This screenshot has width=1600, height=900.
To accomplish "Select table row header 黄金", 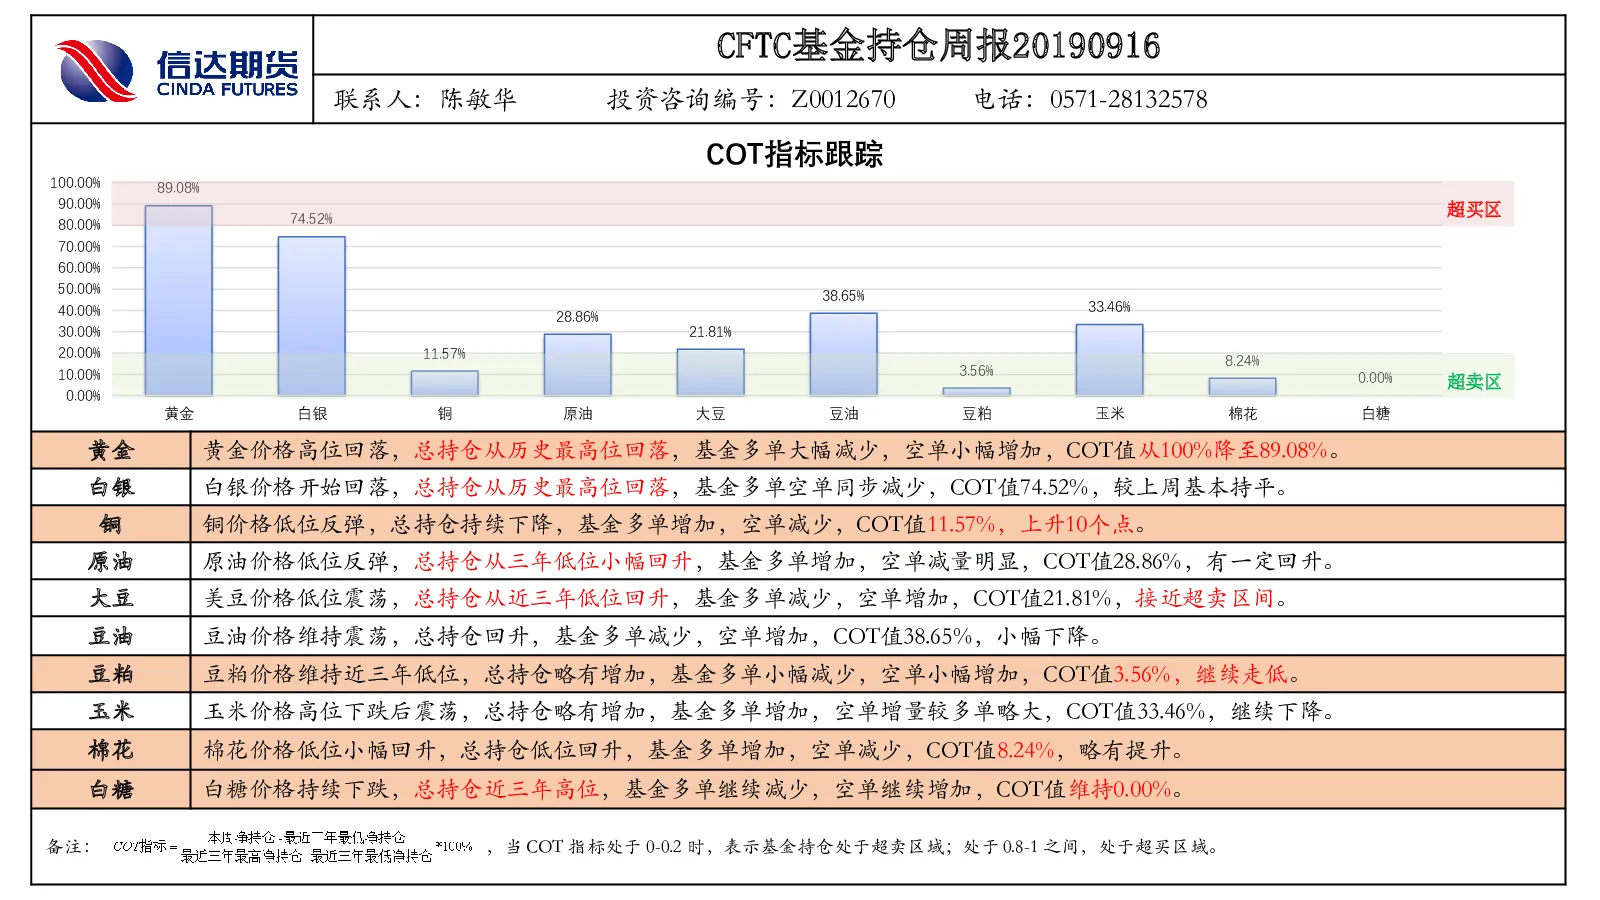I will pos(111,450).
